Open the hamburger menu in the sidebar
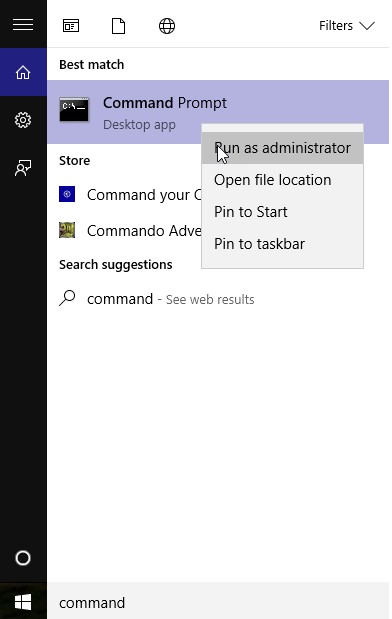 [x=23, y=24]
